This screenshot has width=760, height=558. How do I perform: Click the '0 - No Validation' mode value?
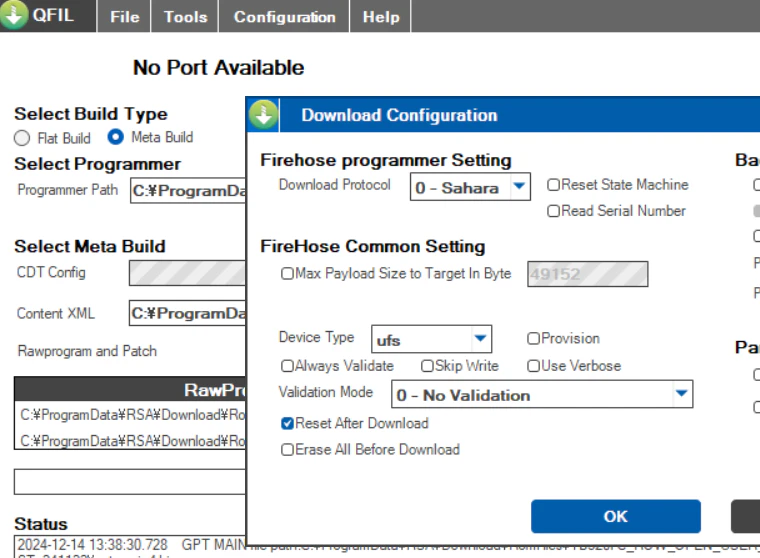pos(463,395)
